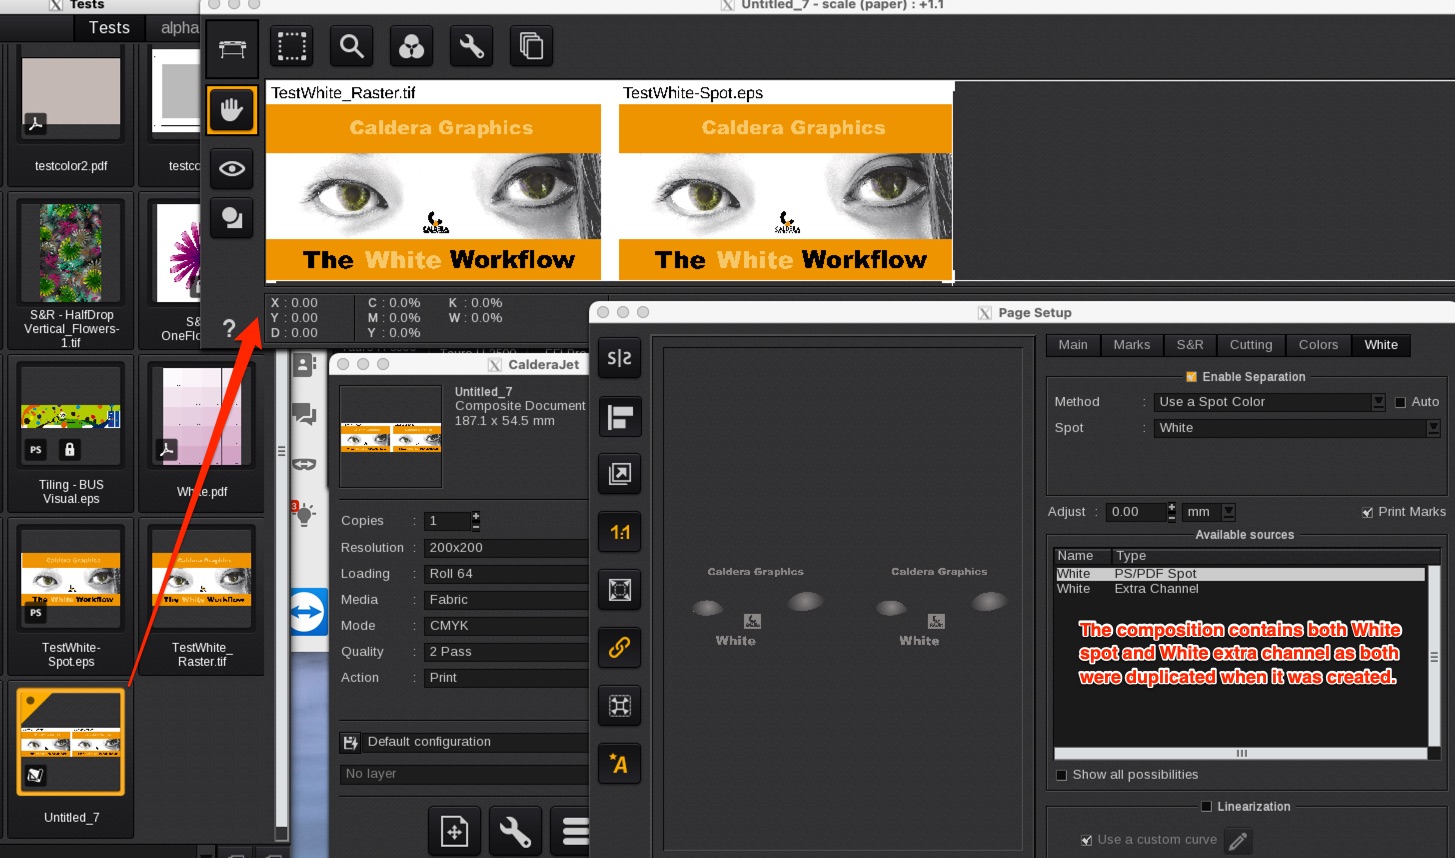Open the color circles tool

click(411, 46)
